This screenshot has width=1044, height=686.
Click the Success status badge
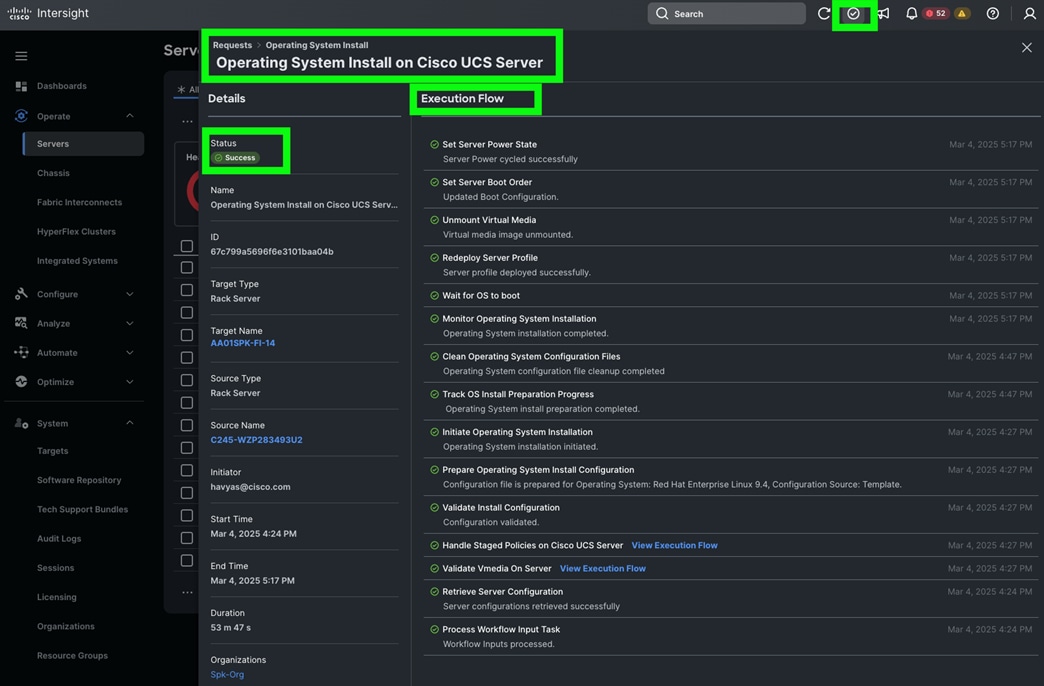236,158
